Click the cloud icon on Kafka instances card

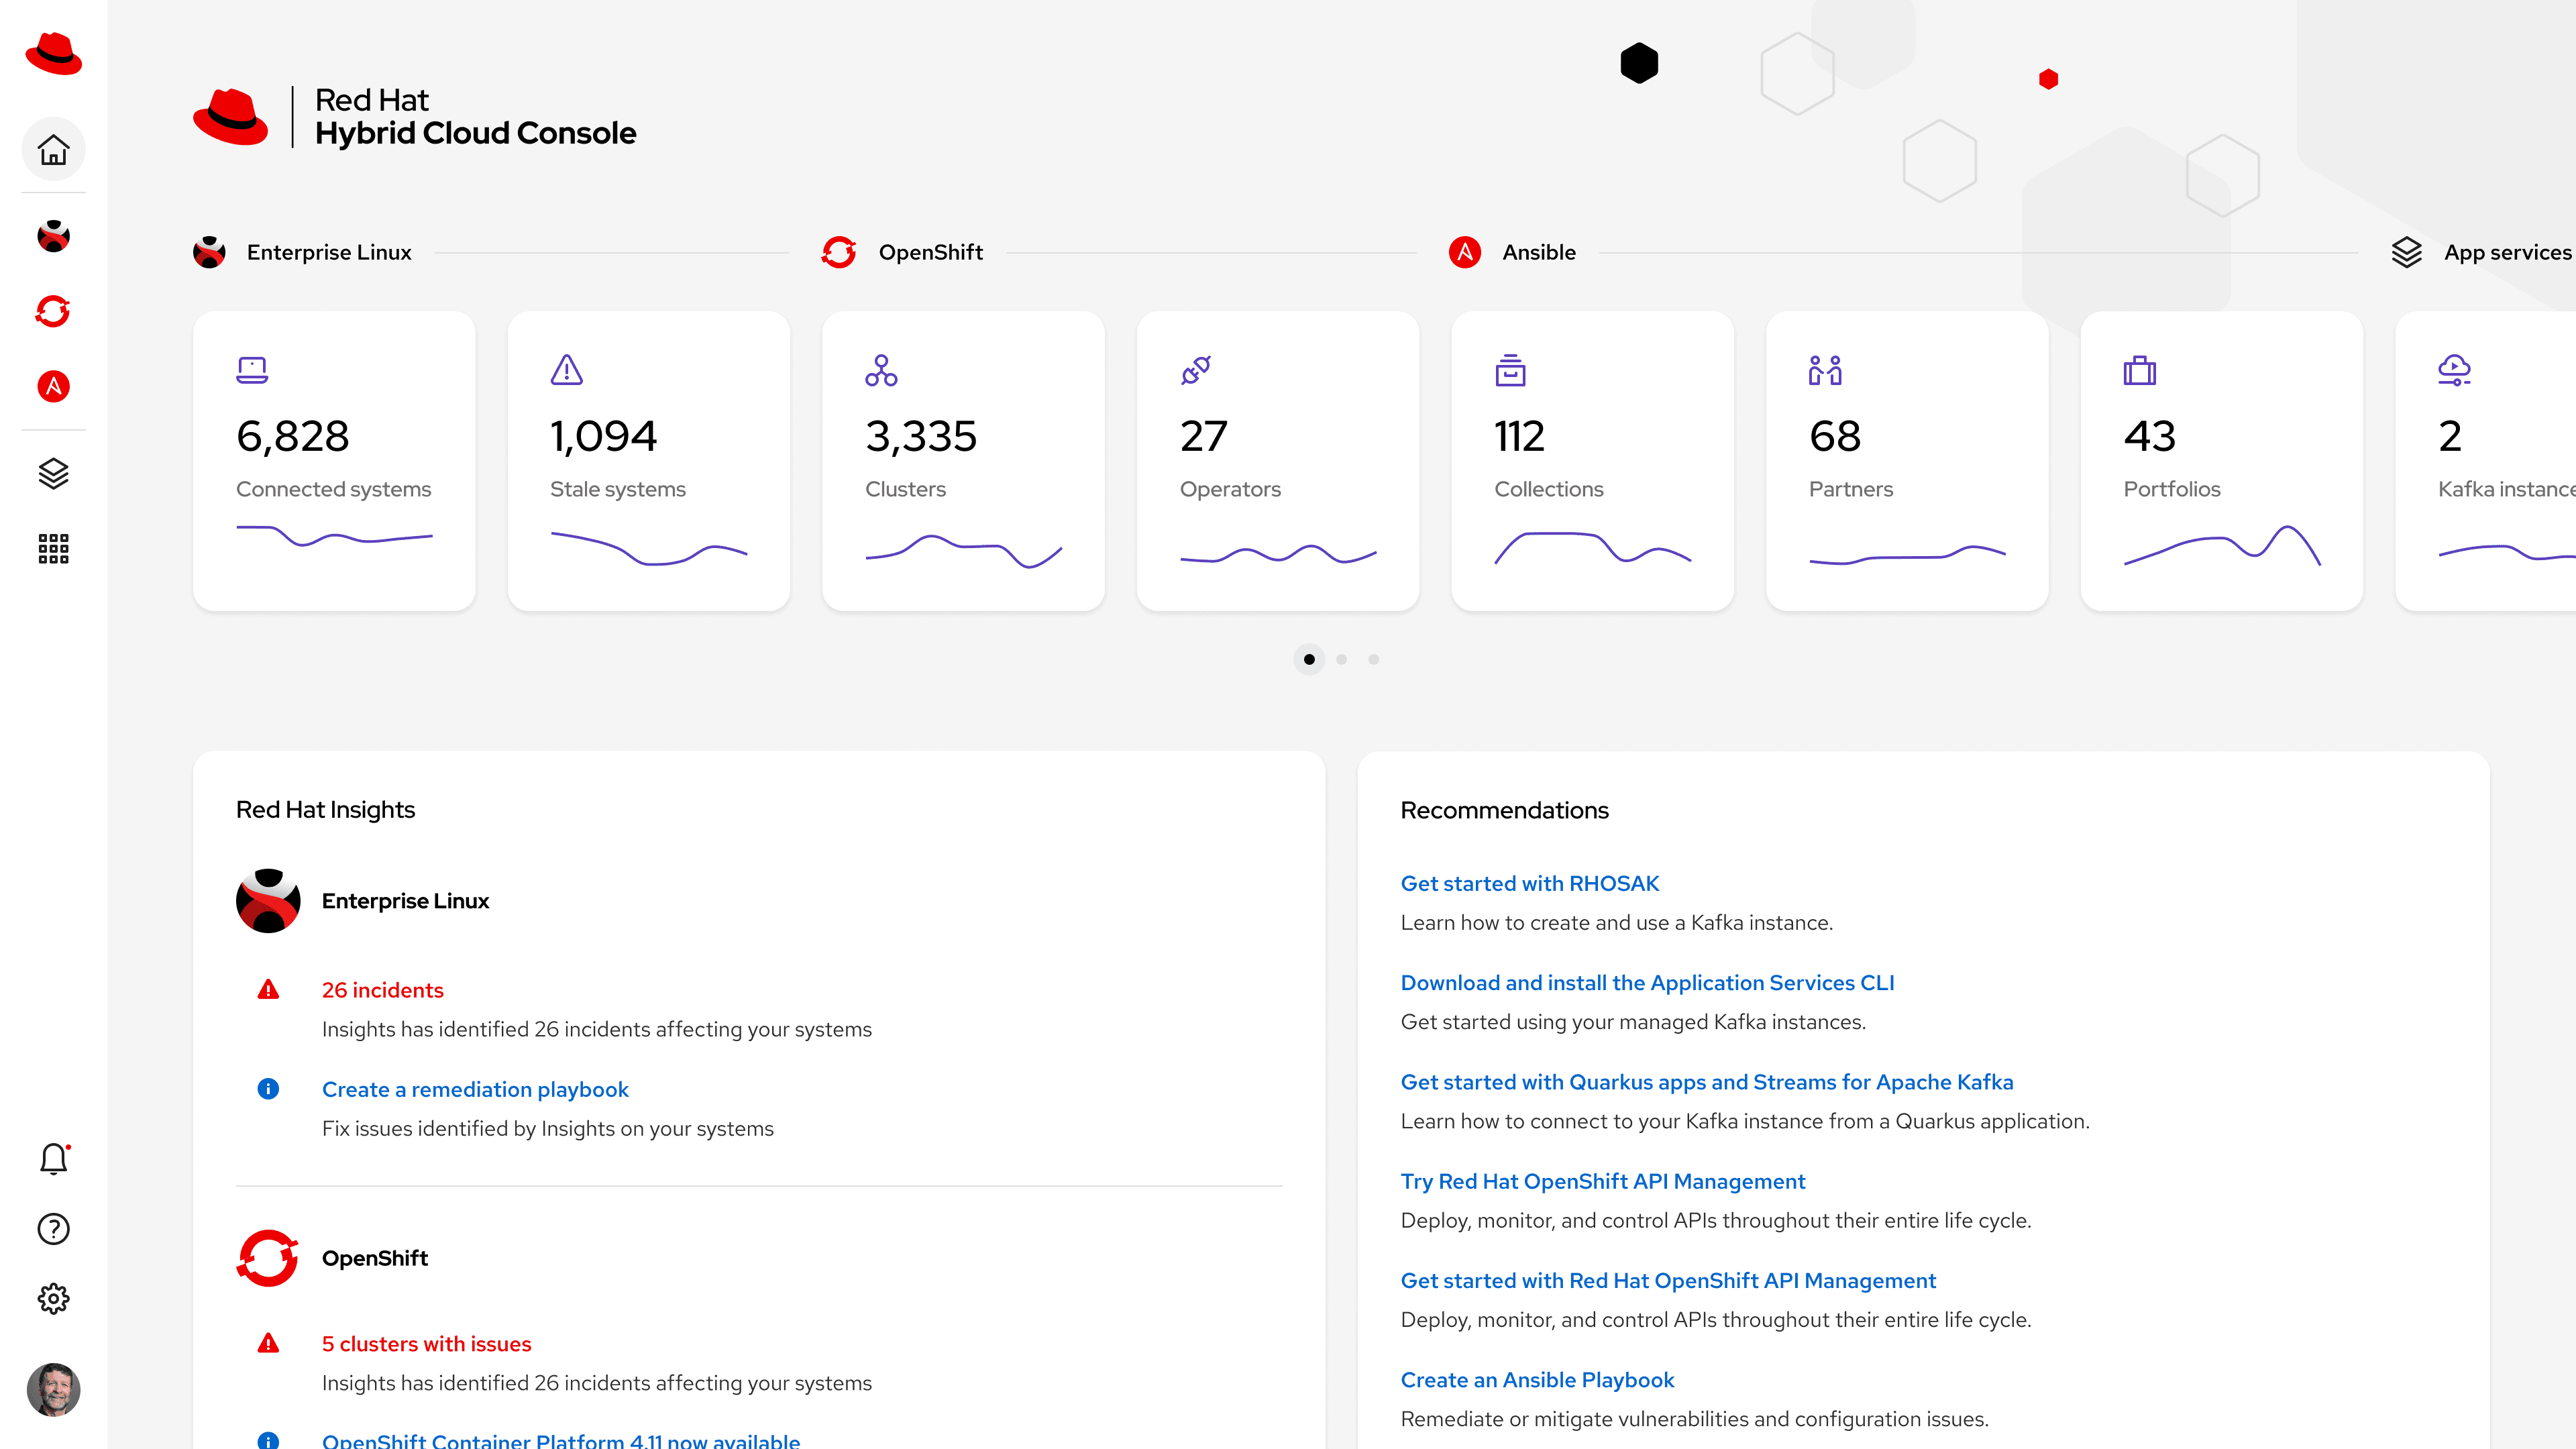click(x=2454, y=370)
